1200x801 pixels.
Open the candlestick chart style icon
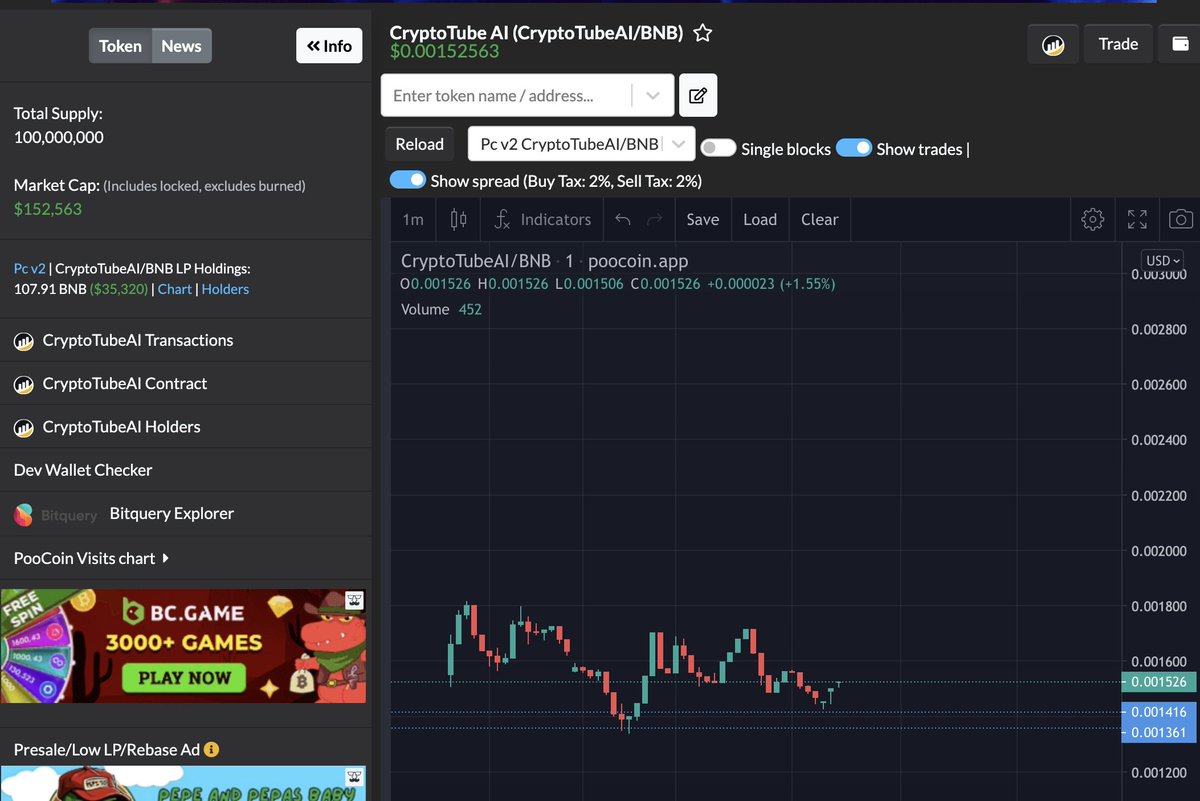coord(458,219)
